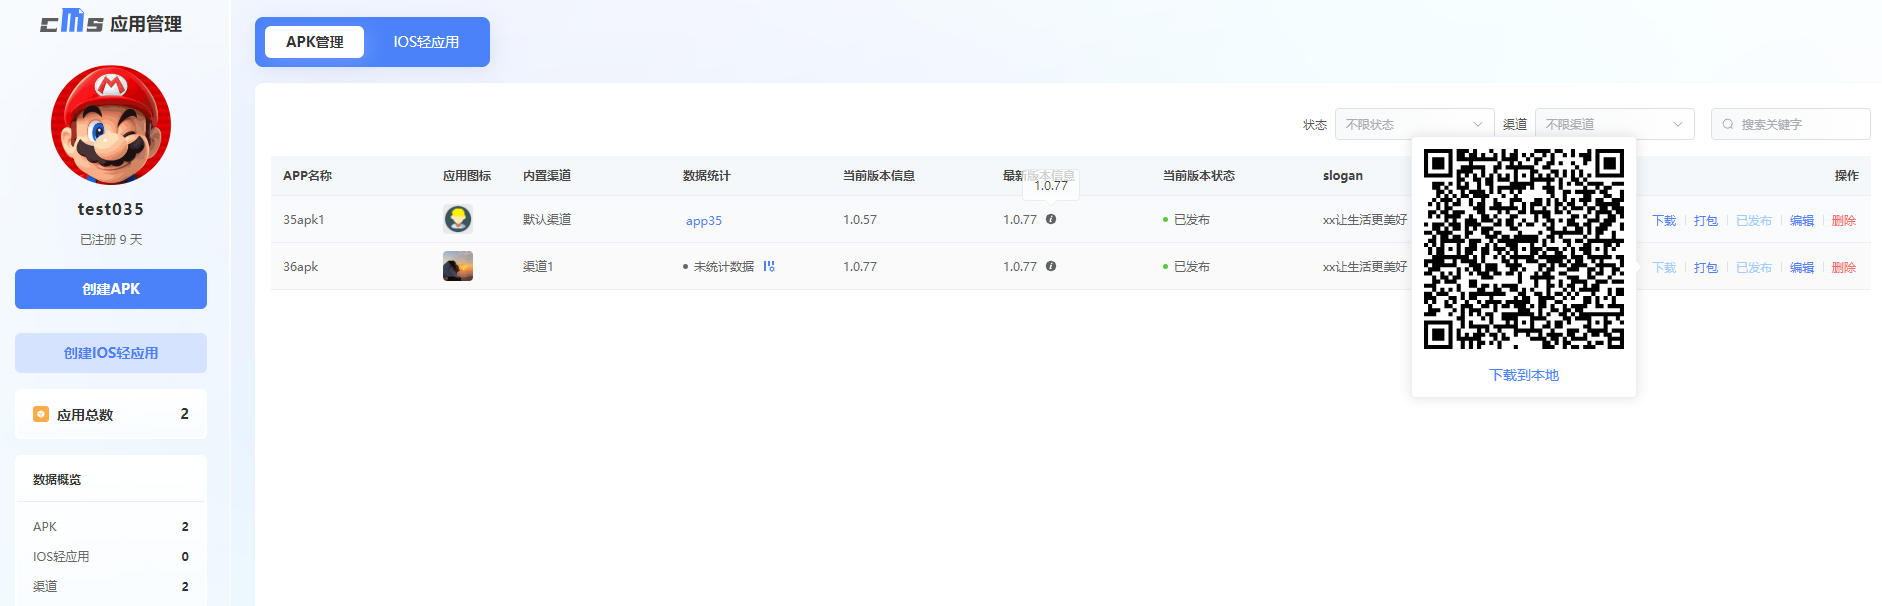1882x606 pixels.
Task: Focus the 搜索关键字 search field
Action: (x=1790, y=124)
